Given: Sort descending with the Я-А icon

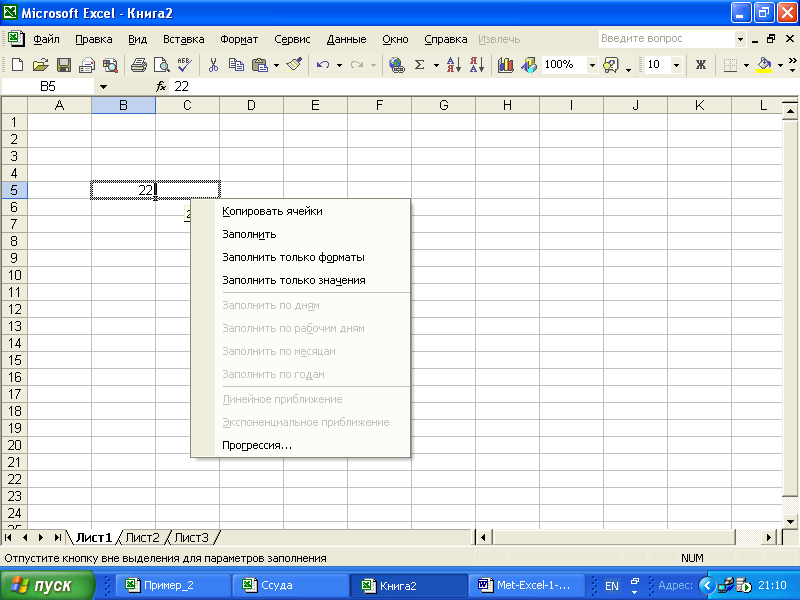Looking at the screenshot, I should [x=477, y=65].
